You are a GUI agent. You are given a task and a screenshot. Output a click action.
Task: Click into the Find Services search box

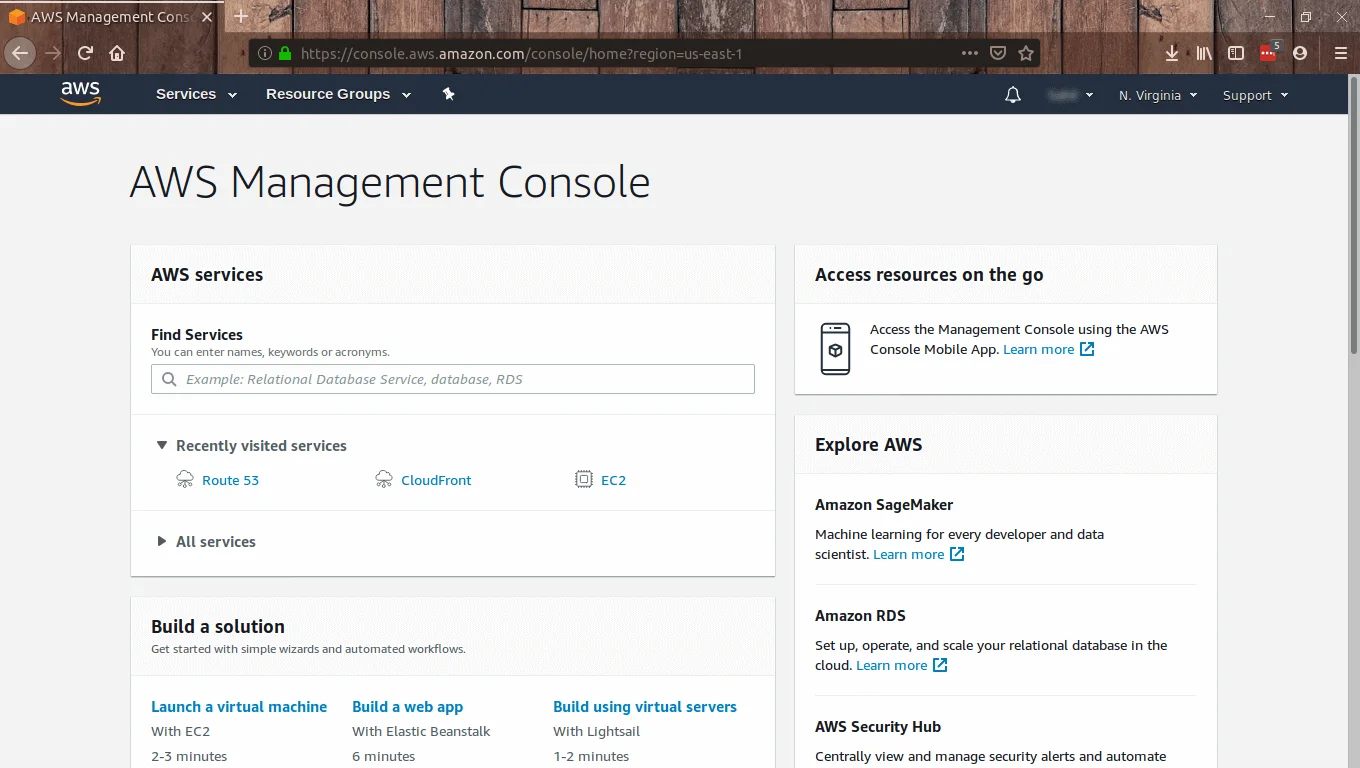pos(453,379)
